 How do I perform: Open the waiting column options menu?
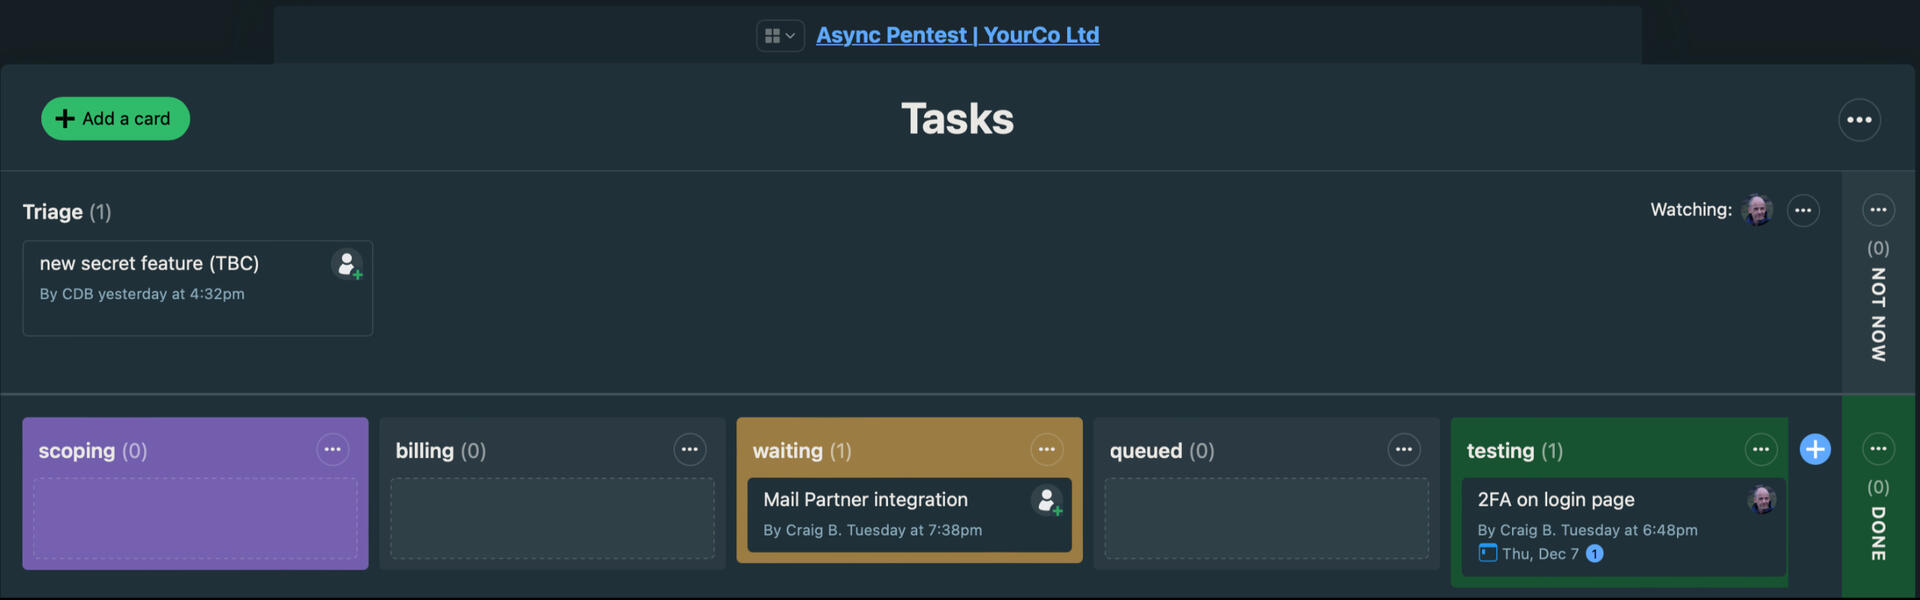[1047, 449]
